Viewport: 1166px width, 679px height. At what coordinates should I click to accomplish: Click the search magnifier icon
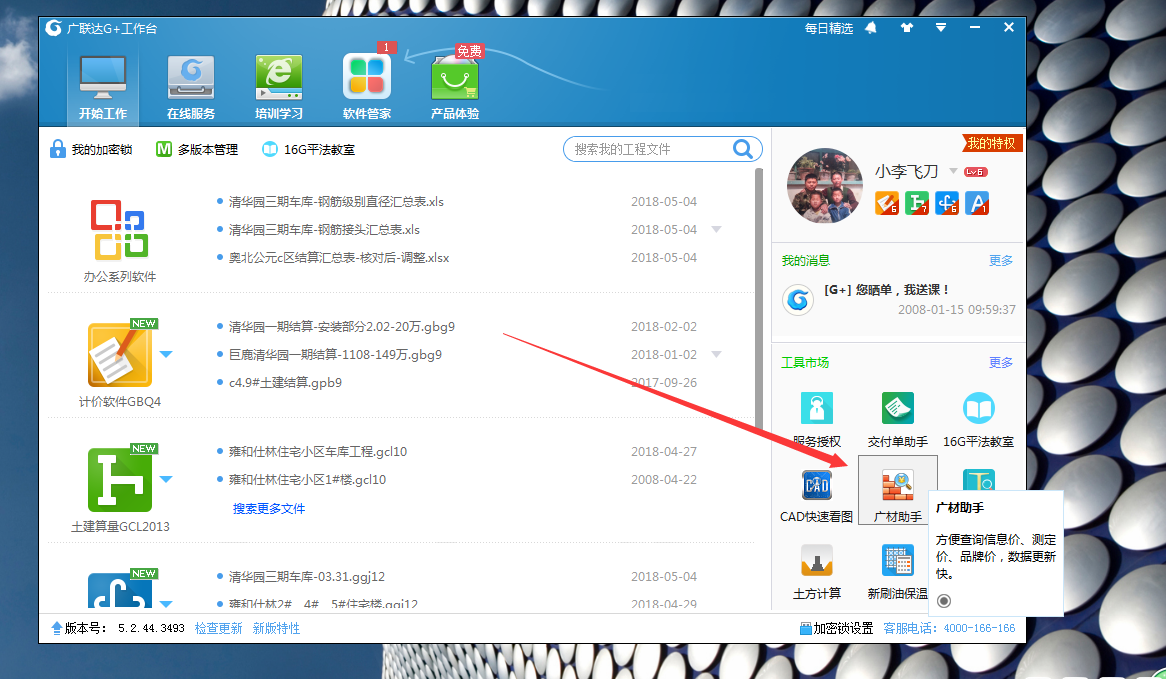[x=742, y=149]
